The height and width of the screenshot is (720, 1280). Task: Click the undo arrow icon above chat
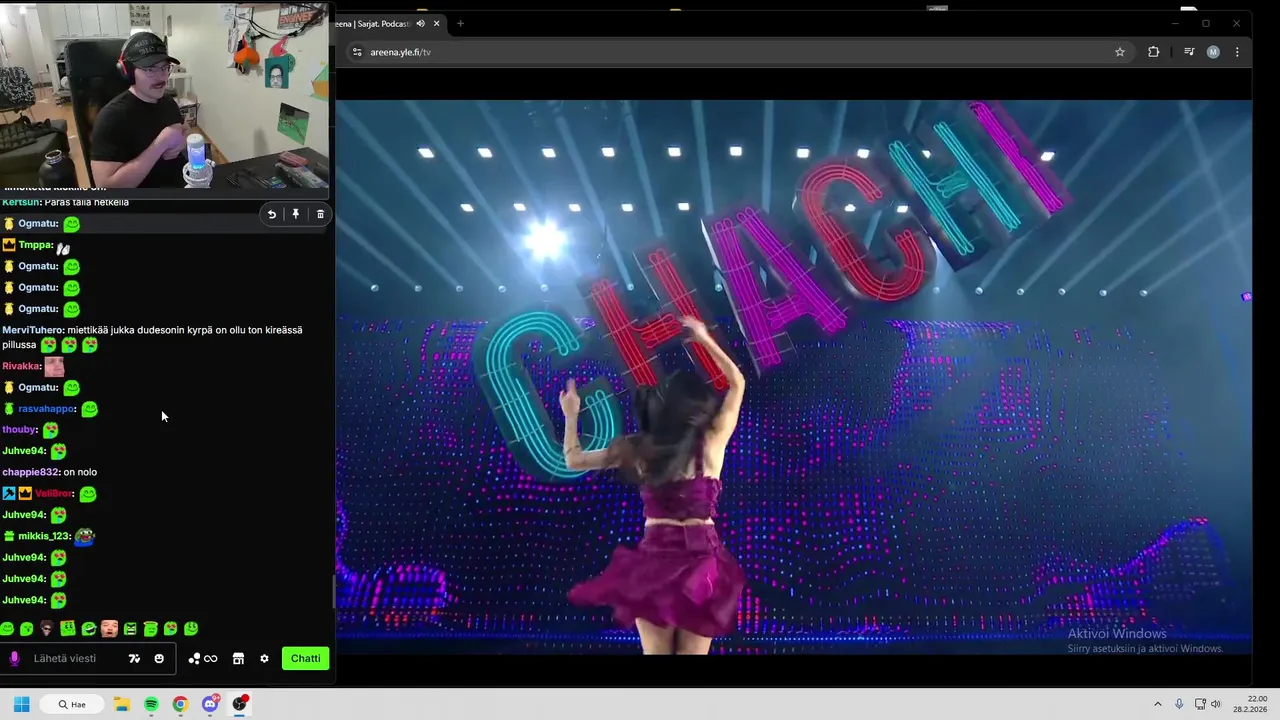[x=271, y=214]
